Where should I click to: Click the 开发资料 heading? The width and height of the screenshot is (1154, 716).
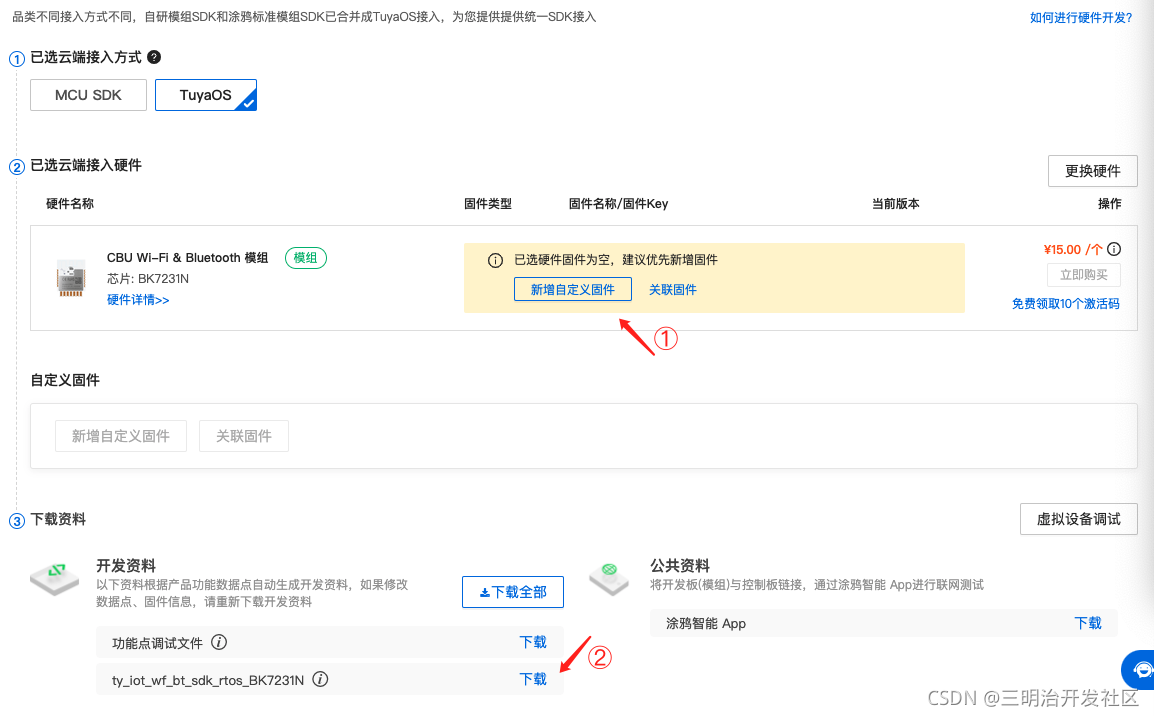[x=126, y=565]
